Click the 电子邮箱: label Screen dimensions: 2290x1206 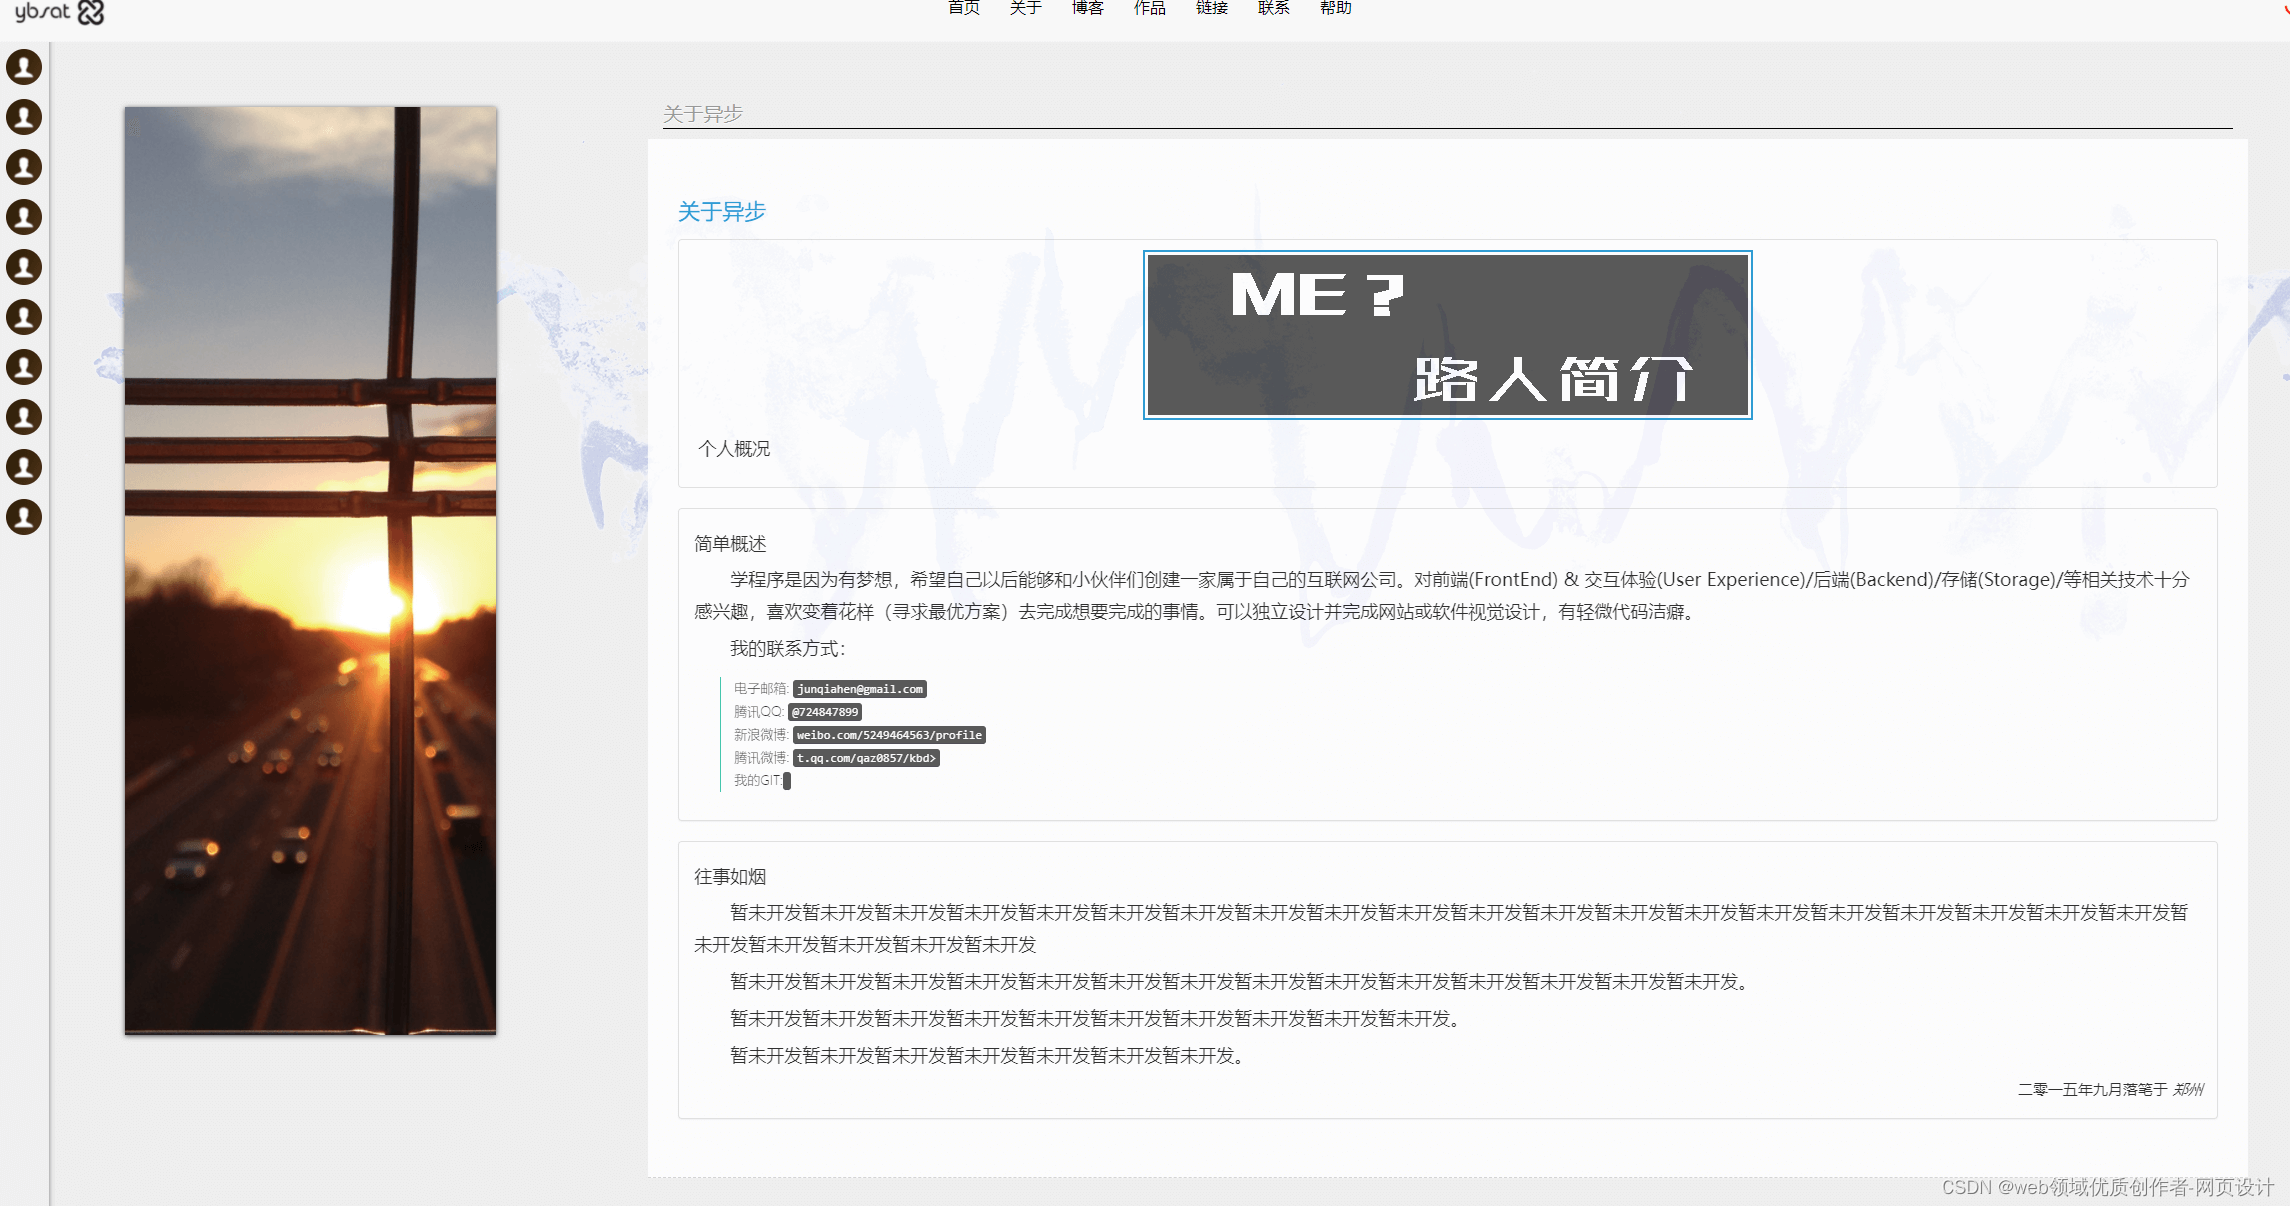pos(762,689)
